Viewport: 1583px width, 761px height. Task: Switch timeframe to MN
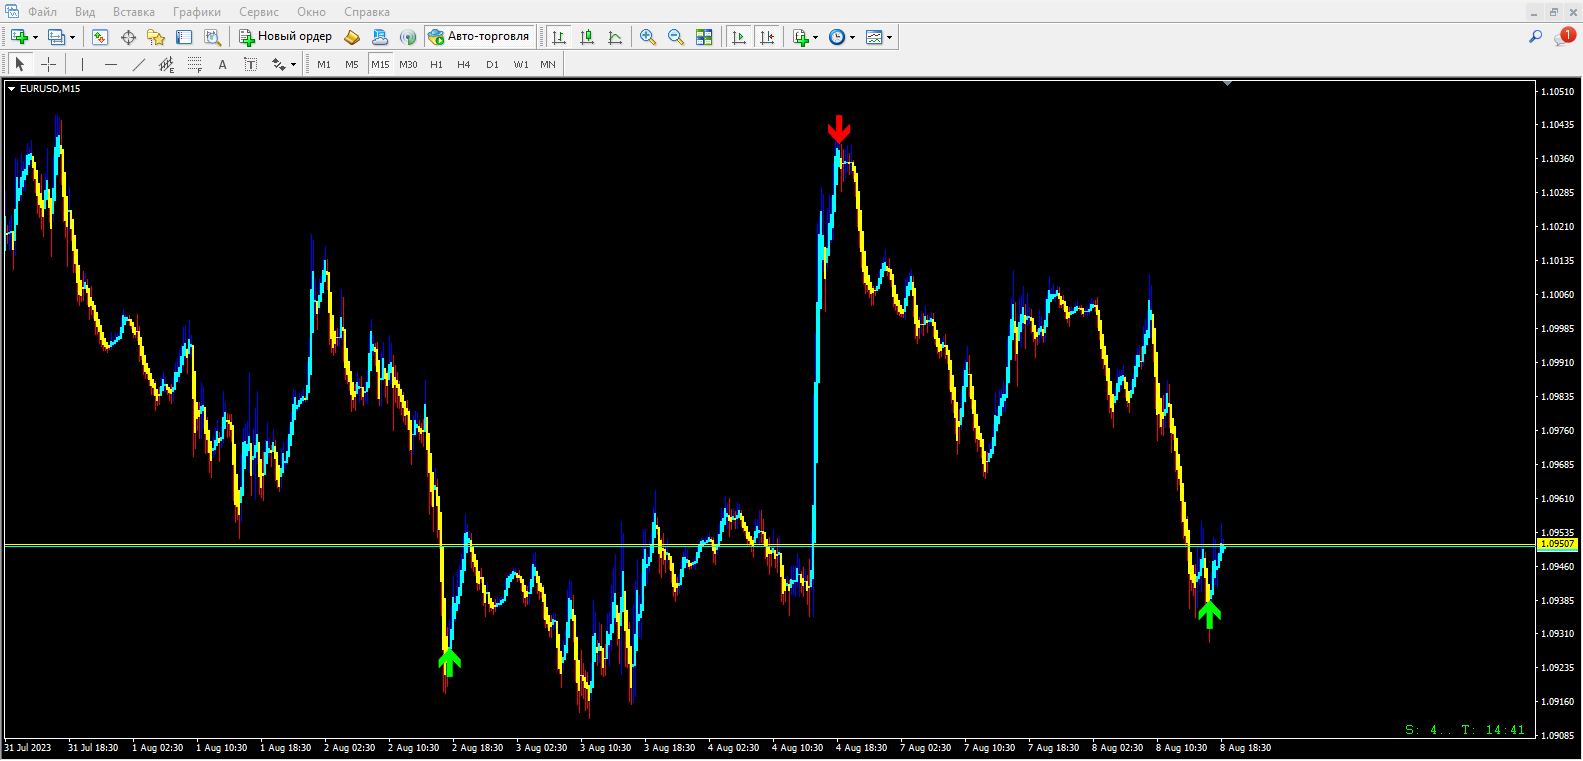point(548,64)
